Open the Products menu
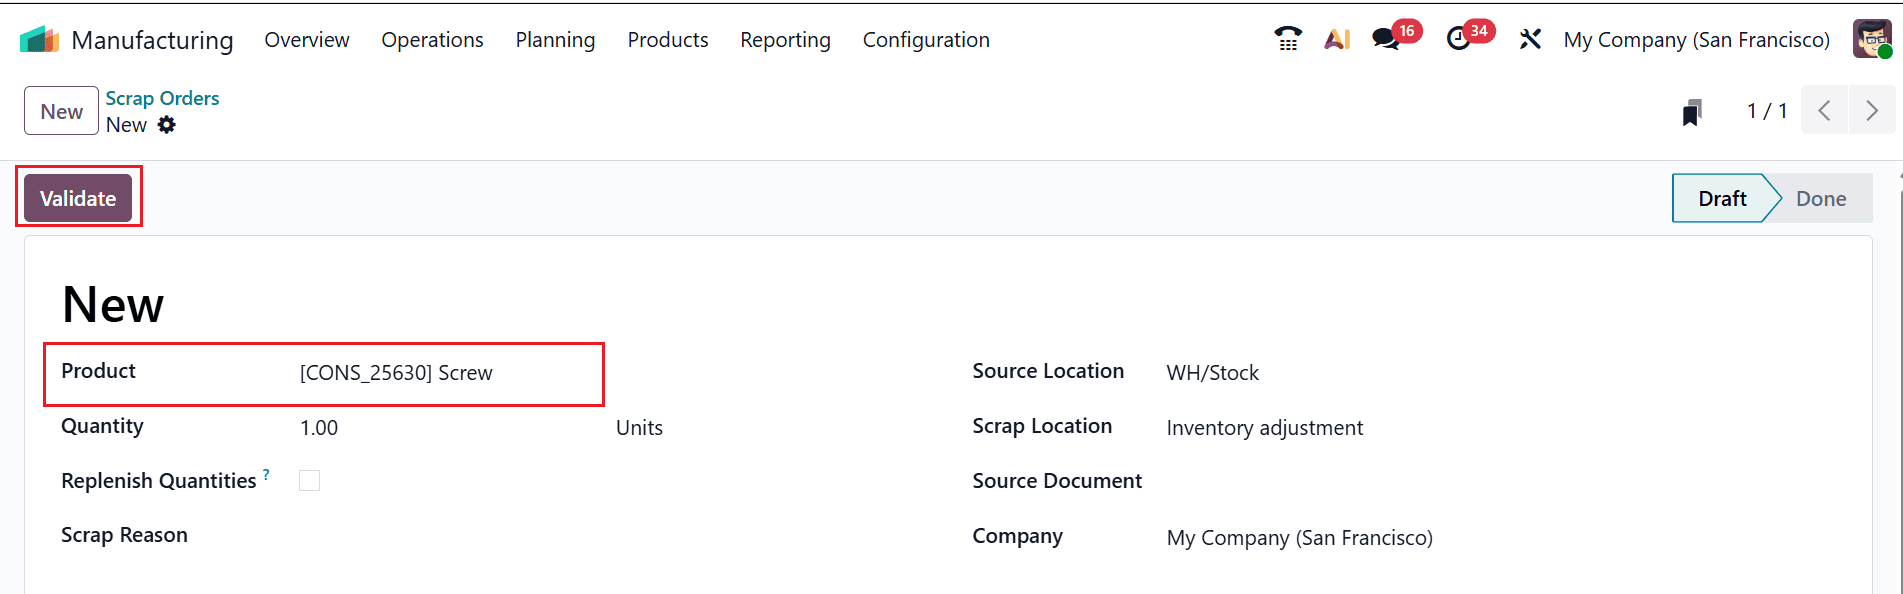 point(668,40)
